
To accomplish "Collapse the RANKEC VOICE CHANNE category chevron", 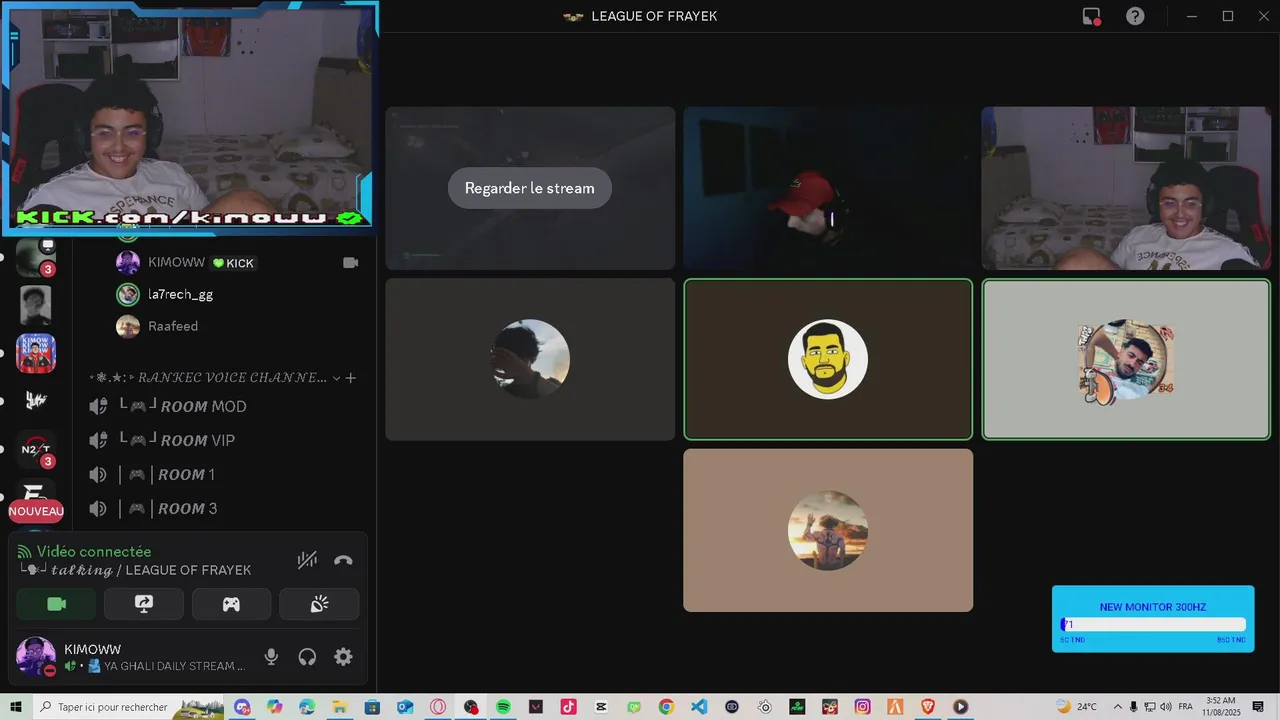I will 336,378.
